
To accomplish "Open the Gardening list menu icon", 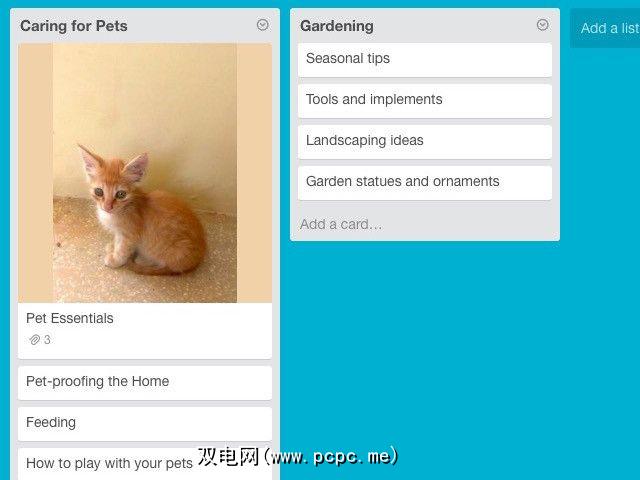I will coord(542,25).
